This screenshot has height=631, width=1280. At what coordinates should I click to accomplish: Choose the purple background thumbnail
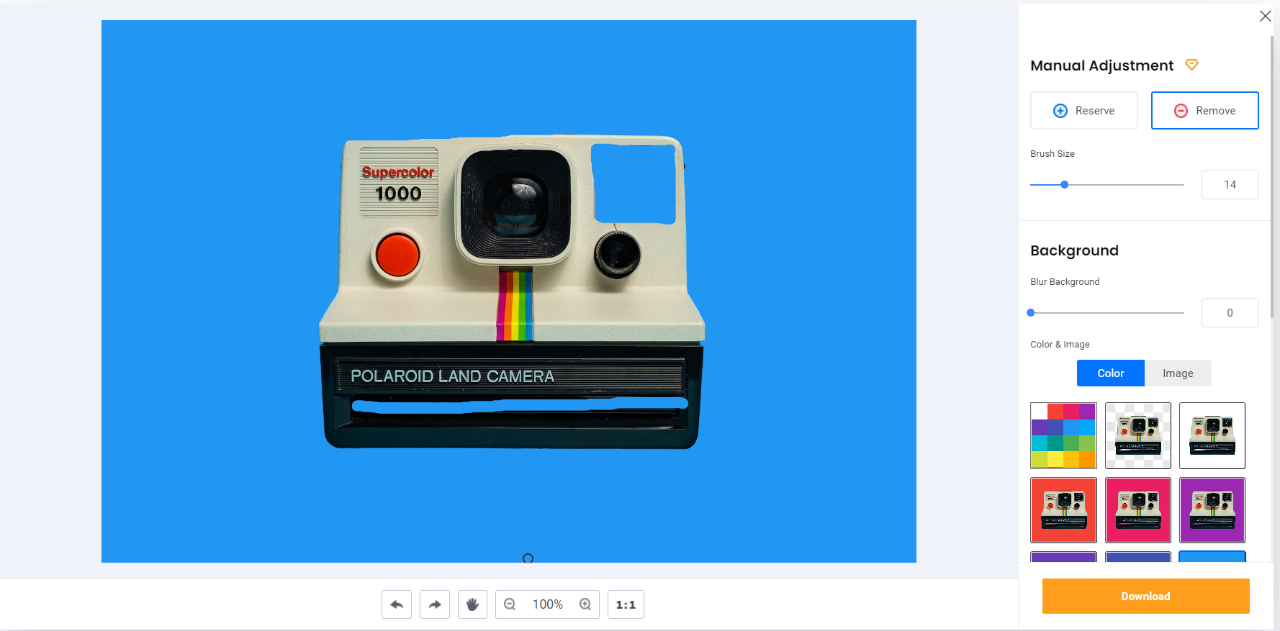coord(1212,510)
